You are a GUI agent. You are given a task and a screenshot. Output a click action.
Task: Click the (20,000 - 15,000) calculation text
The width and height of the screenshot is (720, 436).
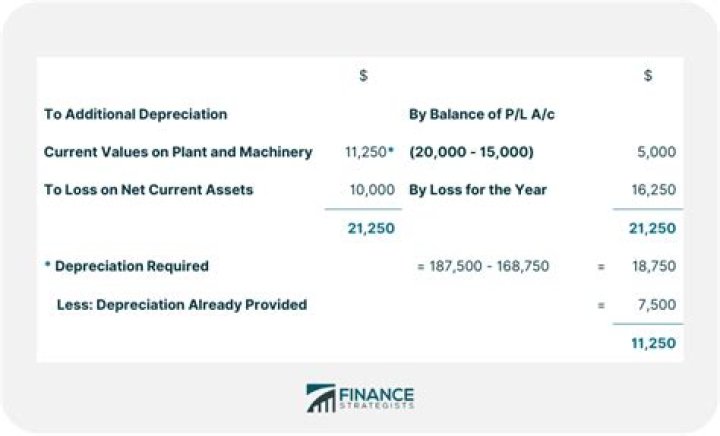471,152
